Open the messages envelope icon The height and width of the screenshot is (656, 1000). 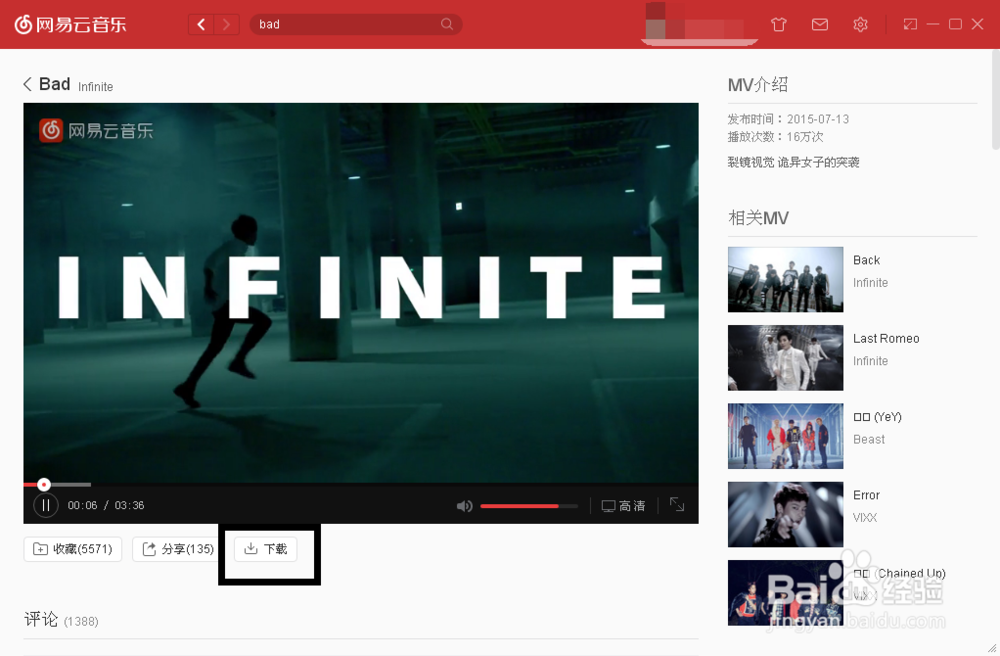tap(820, 24)
